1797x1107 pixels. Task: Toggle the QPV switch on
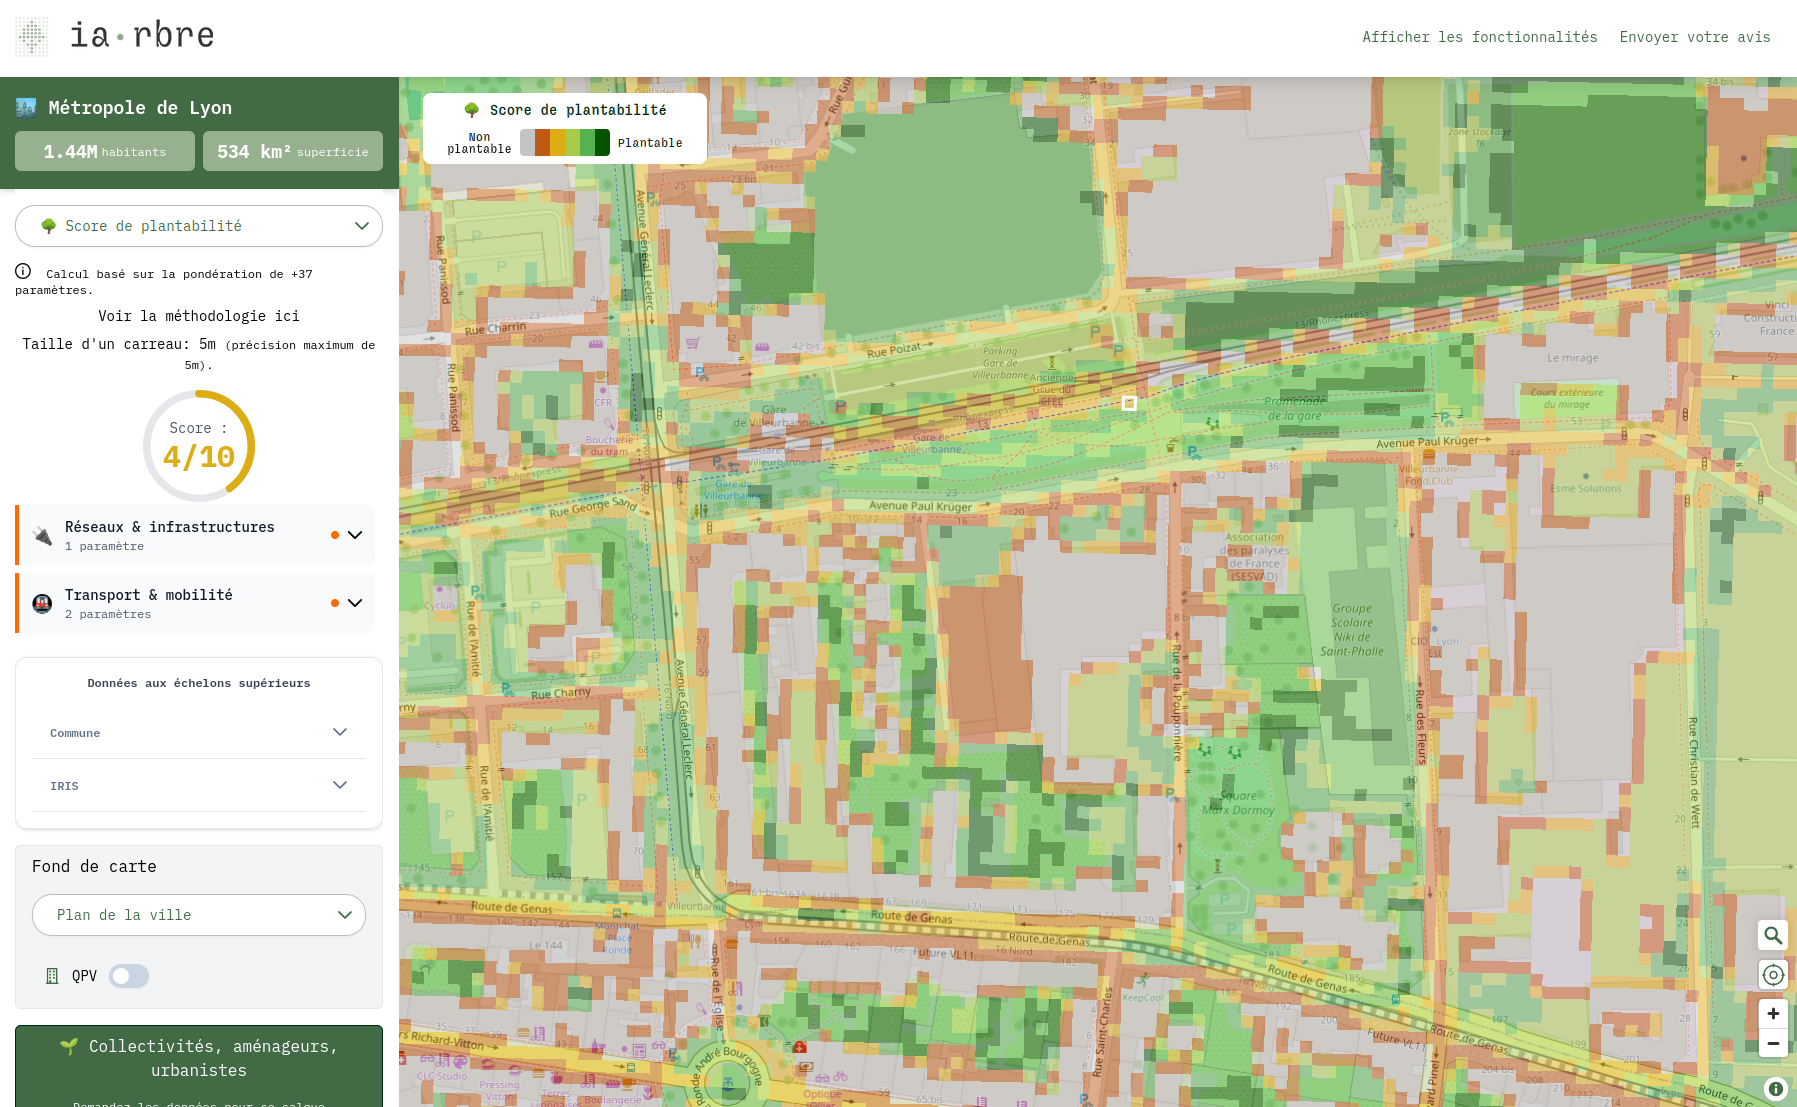(x=129, y=976)
